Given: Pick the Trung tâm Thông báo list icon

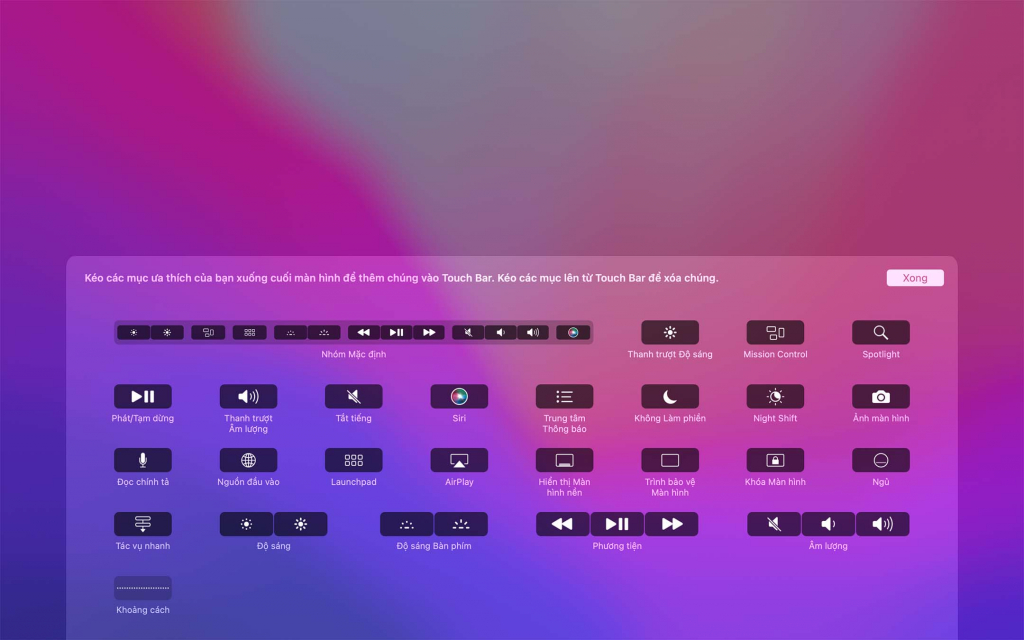Looking at the screenshot, I should click(564, 396).
